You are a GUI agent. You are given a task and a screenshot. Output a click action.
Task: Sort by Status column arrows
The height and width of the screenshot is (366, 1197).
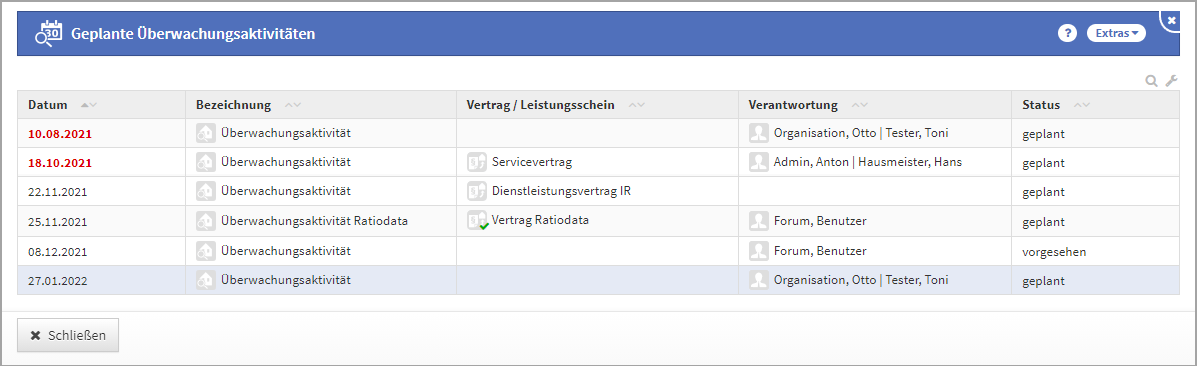[x=1081, y=105]
